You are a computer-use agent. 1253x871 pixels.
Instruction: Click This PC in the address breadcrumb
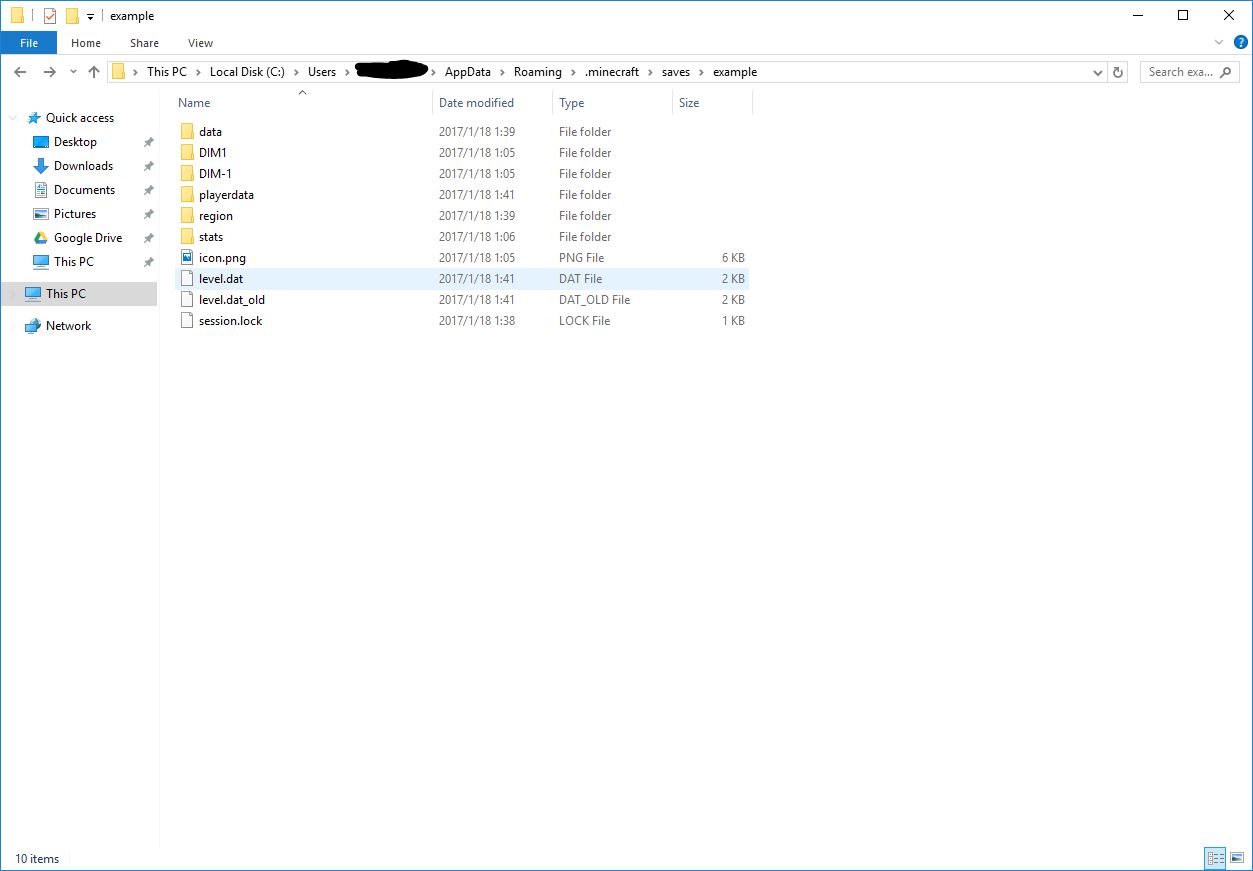(x=166, y=72)
